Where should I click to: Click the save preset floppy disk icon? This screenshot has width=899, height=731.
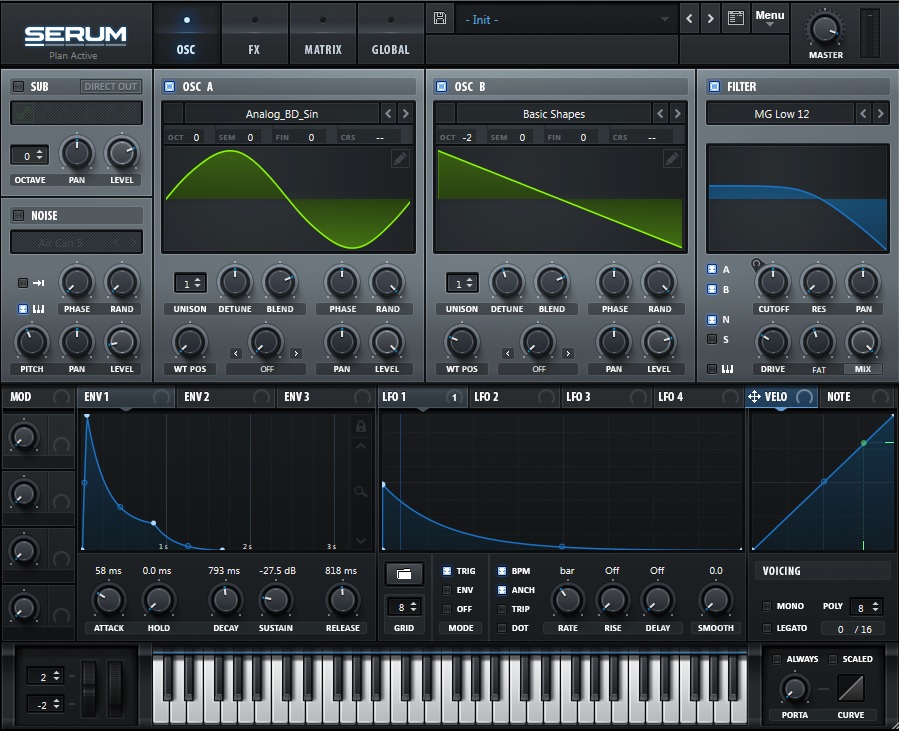[440, 18]
